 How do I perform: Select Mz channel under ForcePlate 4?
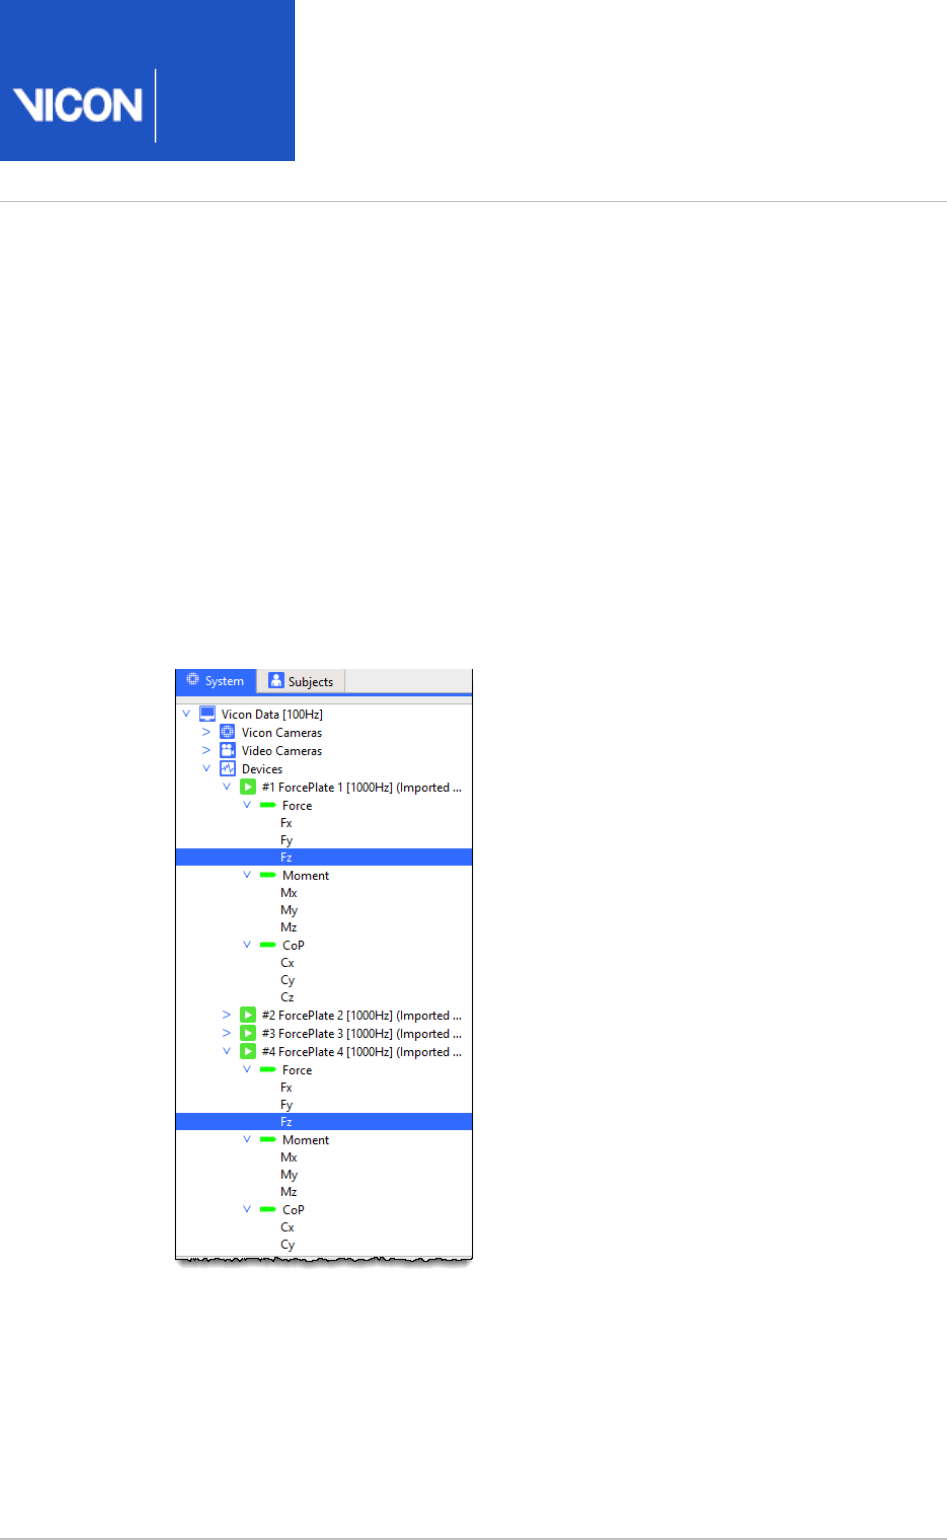pos(289,1191)
